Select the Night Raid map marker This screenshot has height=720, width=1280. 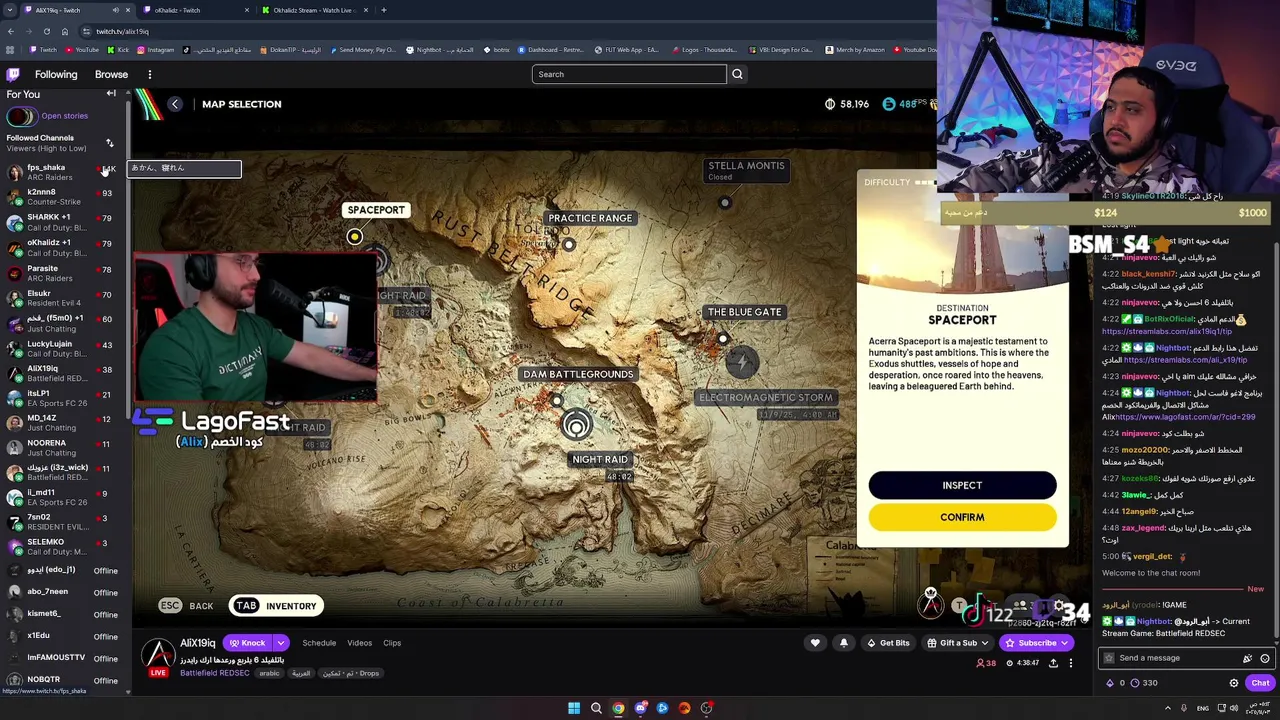click(576, 426)
